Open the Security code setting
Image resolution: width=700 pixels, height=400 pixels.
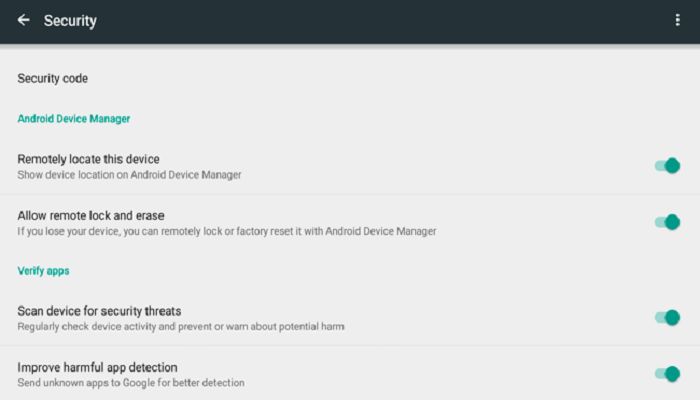click(x=350, y=79)
